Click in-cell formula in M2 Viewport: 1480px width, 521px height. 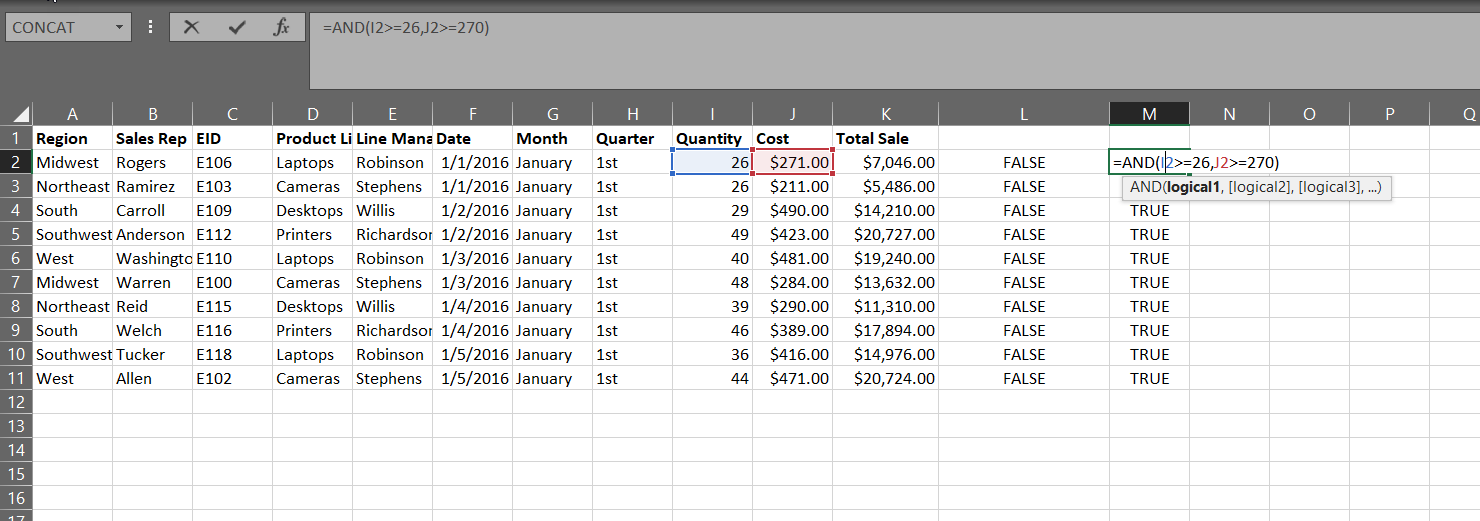[1195, 163]
